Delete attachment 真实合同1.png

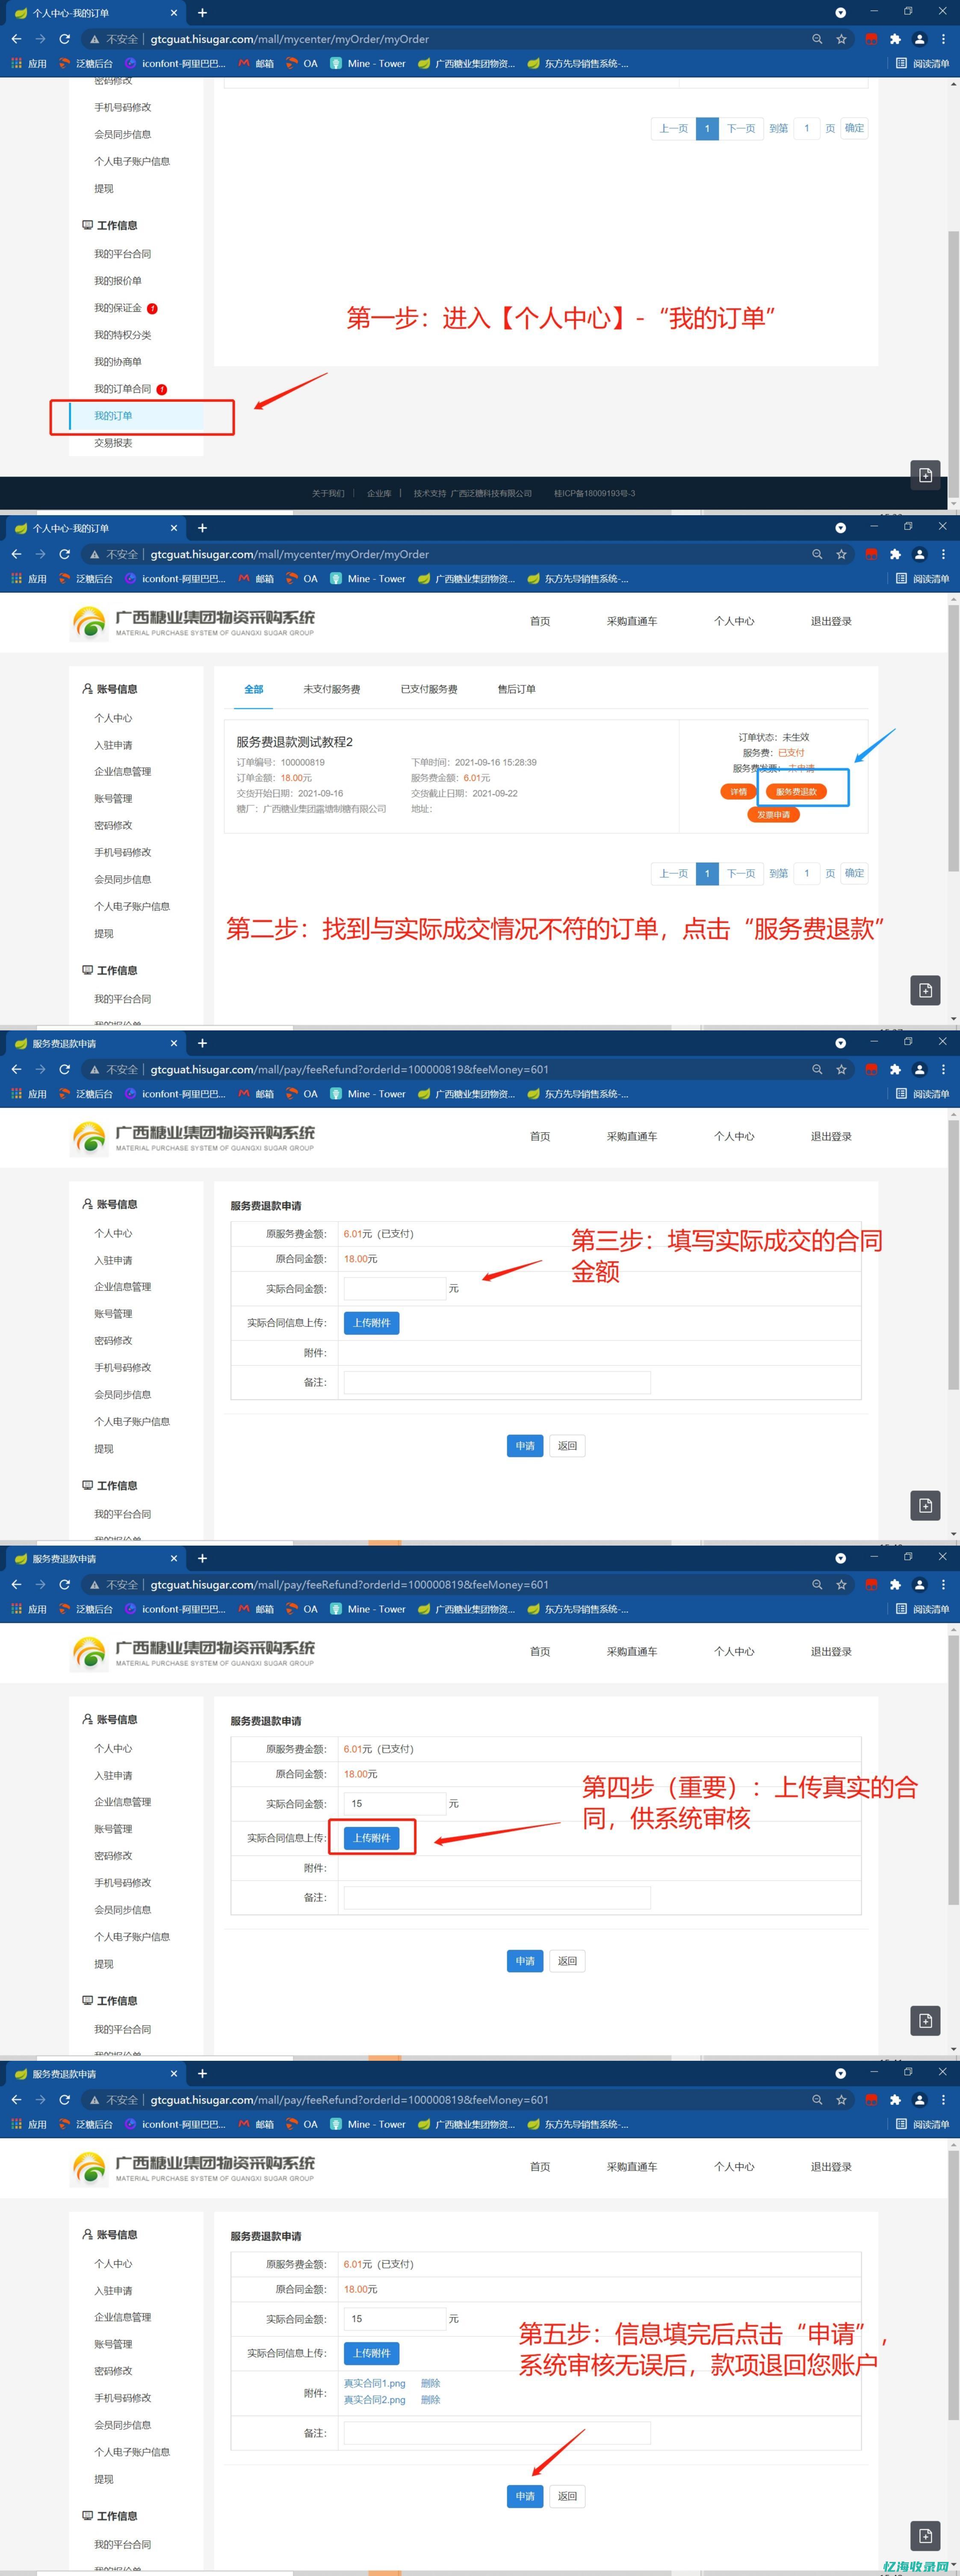pyautogui.click(x=430, y=2383)
